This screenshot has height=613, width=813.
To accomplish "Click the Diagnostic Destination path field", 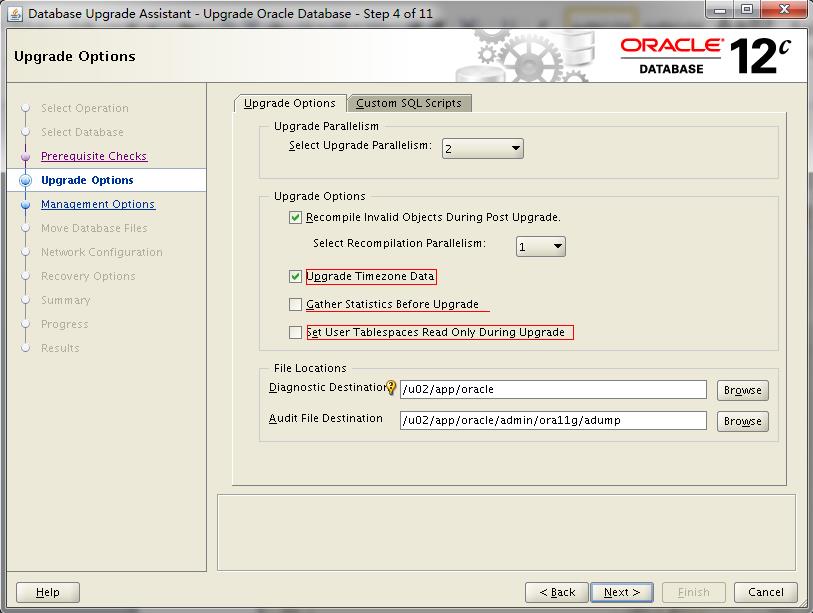I will point(553,389).
